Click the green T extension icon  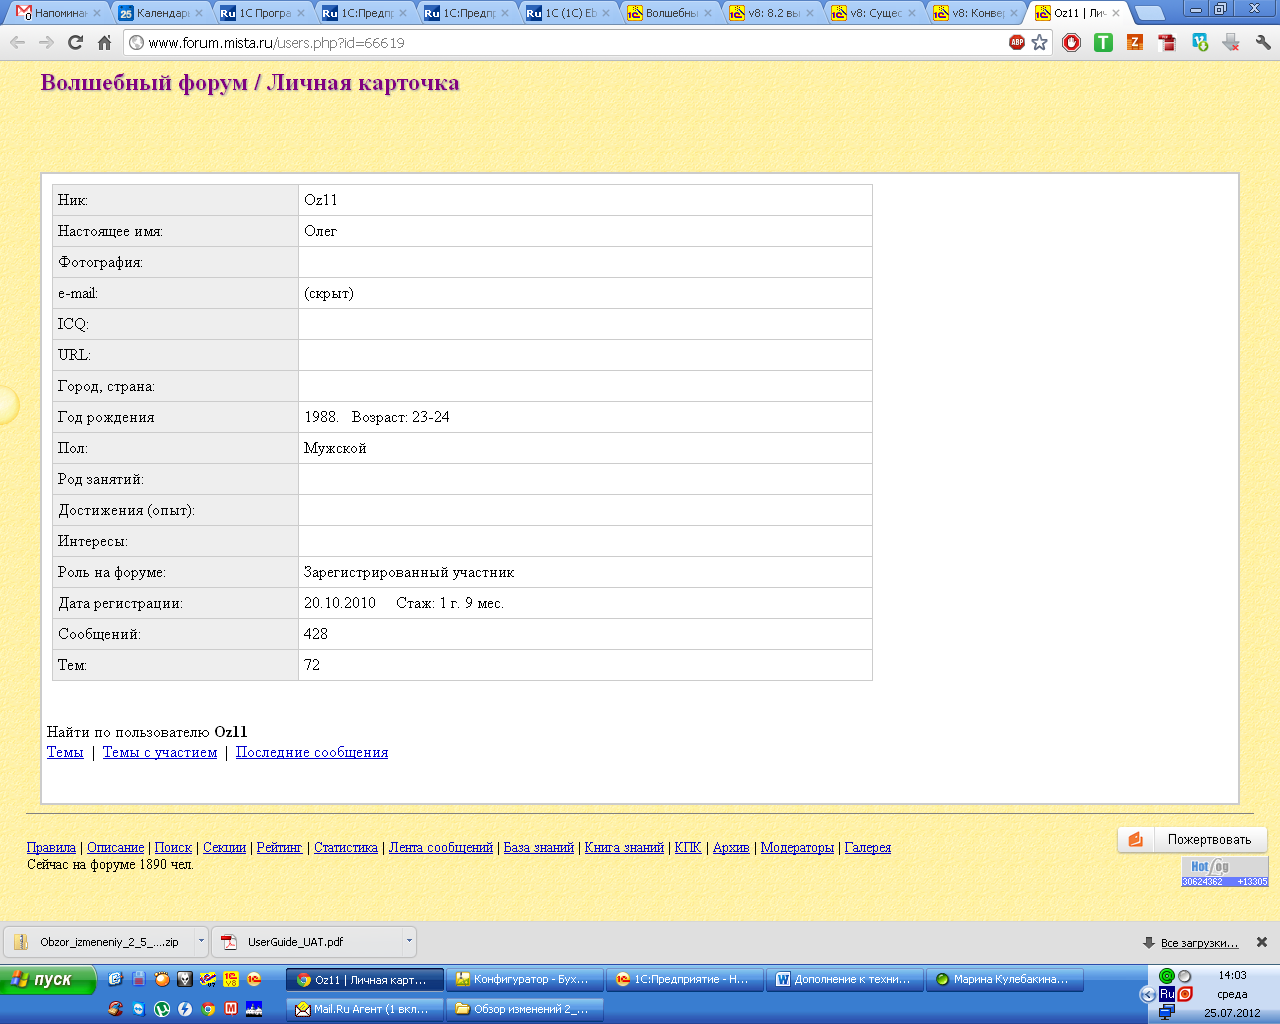pos(1103,42)
